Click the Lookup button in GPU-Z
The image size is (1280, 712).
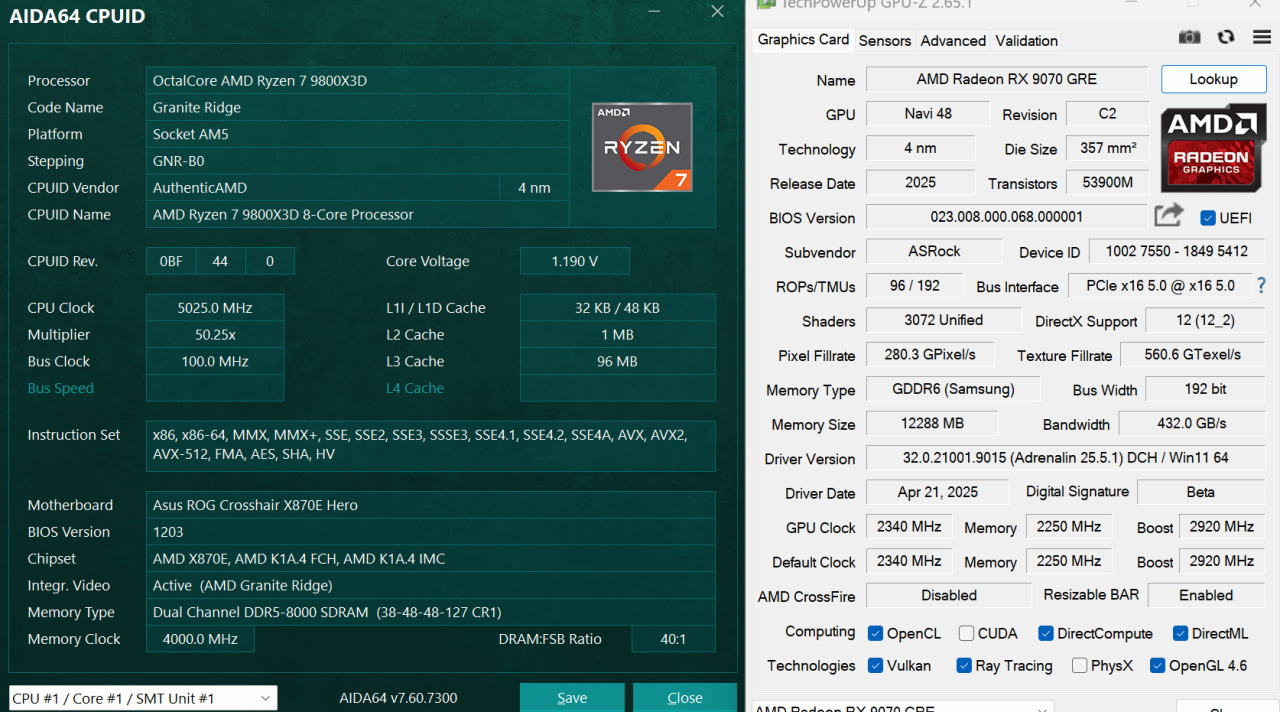tap(1213, 79)
